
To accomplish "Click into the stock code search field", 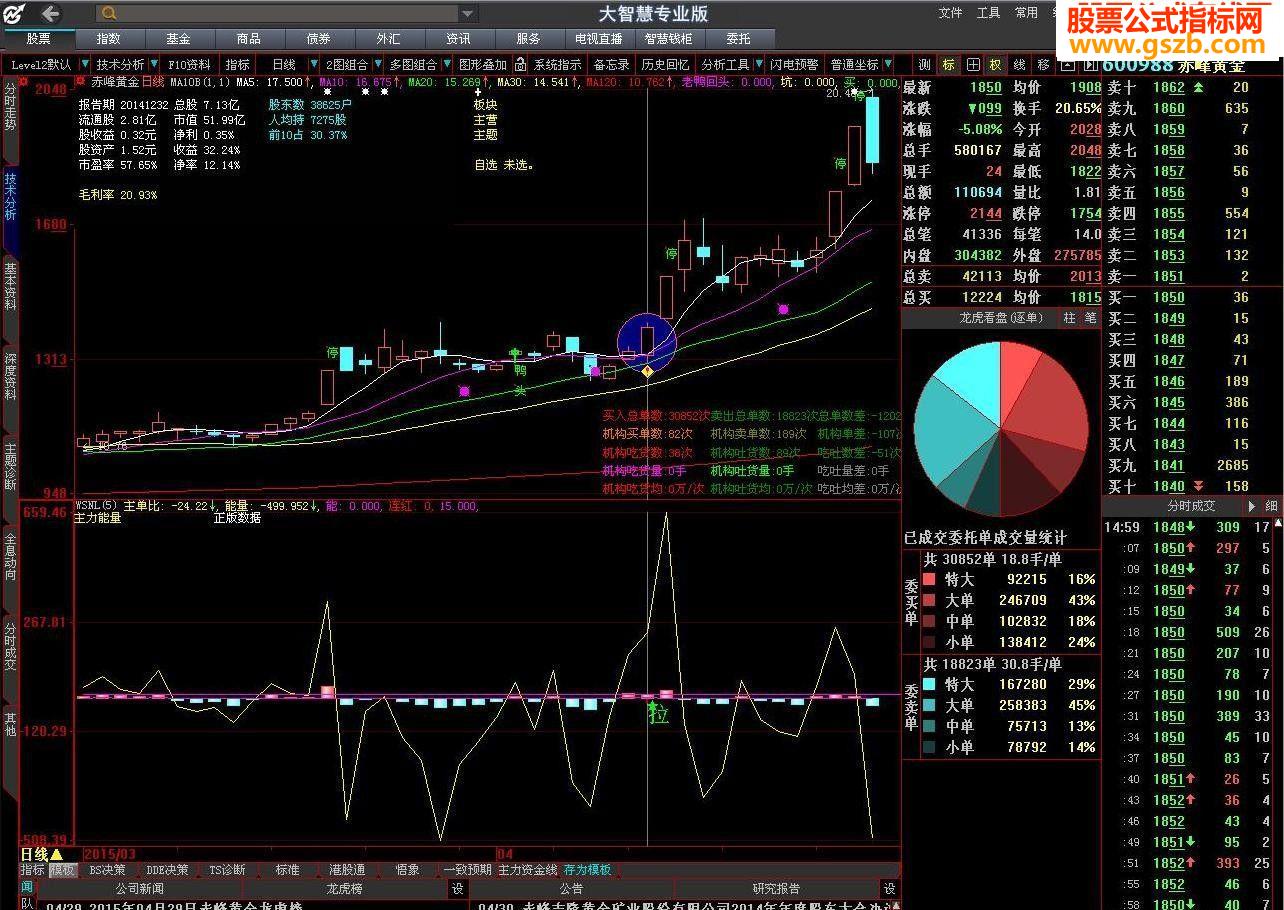I will pos(287,13).
